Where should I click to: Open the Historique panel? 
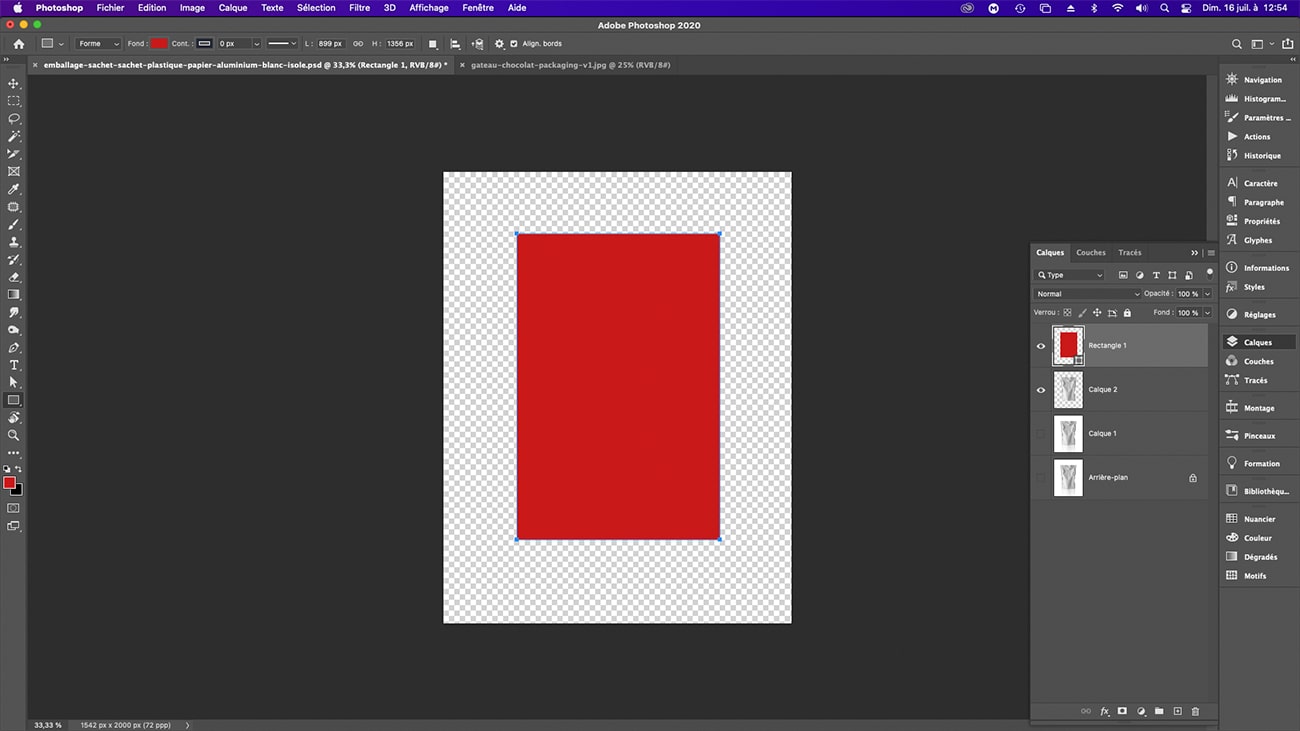[x=1261, y=156]
